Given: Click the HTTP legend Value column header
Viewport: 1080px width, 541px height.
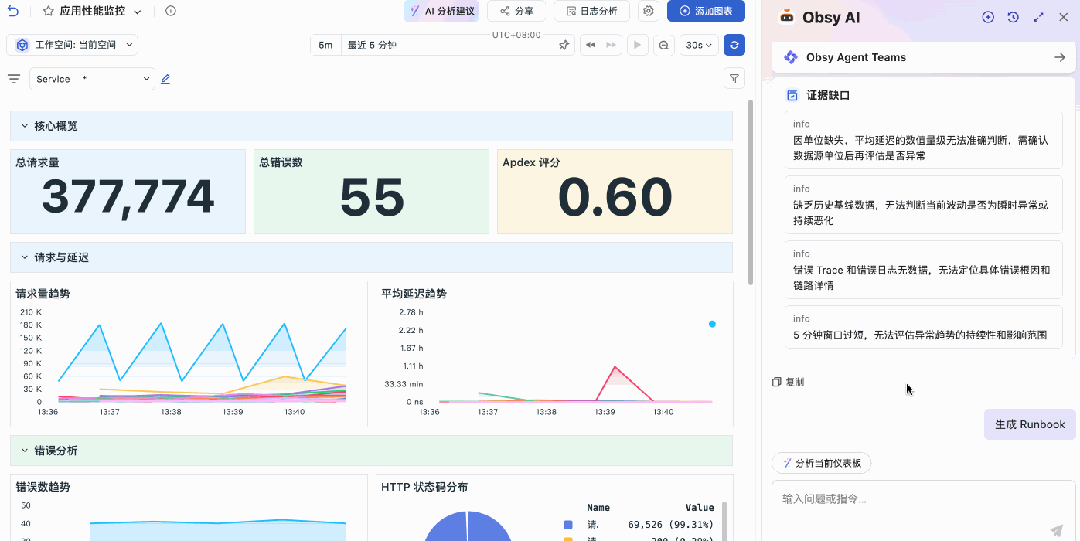Looking at the screenshot, I should [x=699, y=507].
